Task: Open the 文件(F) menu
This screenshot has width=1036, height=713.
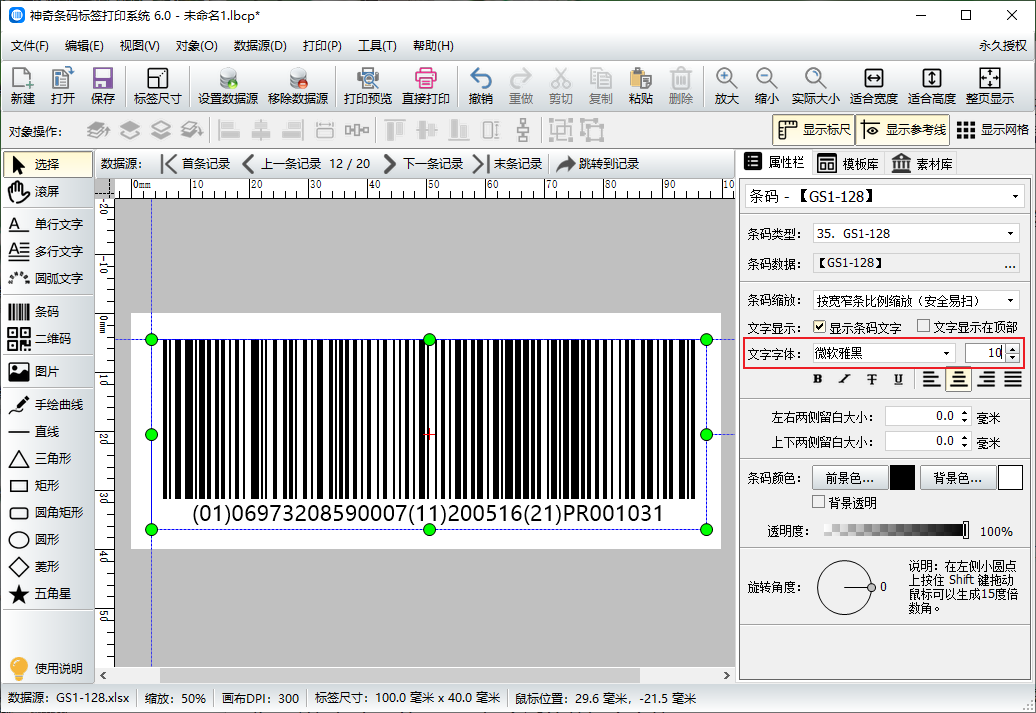Action: [x=30, y=46]
